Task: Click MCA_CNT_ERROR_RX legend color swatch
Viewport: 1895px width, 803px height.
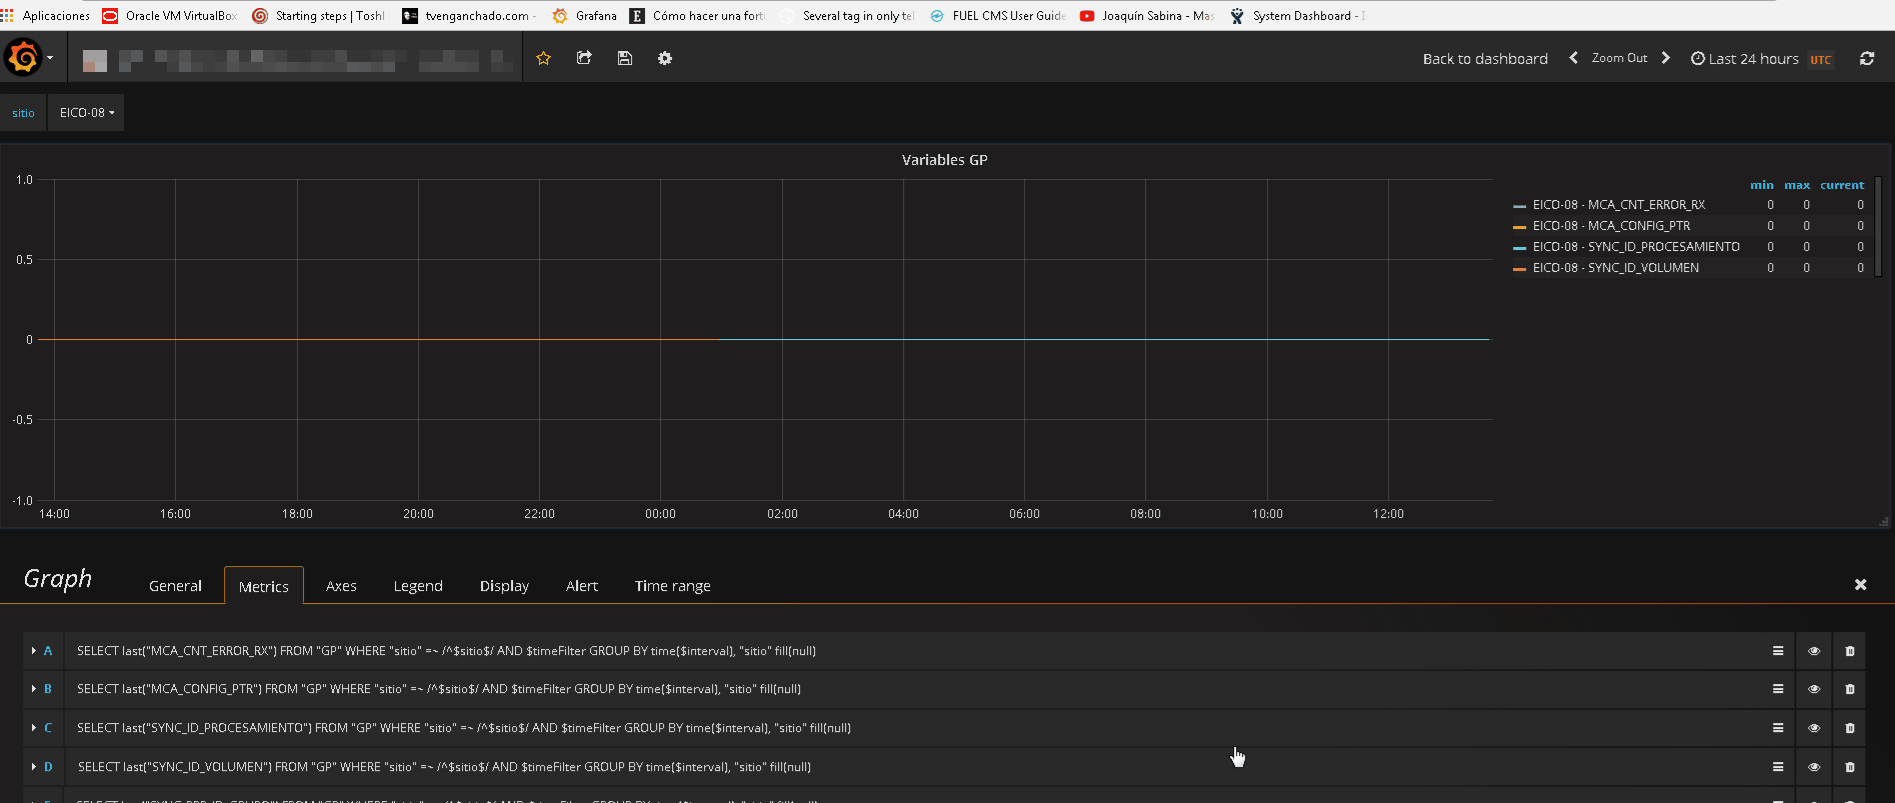Action: click(x=1520, y=206)
